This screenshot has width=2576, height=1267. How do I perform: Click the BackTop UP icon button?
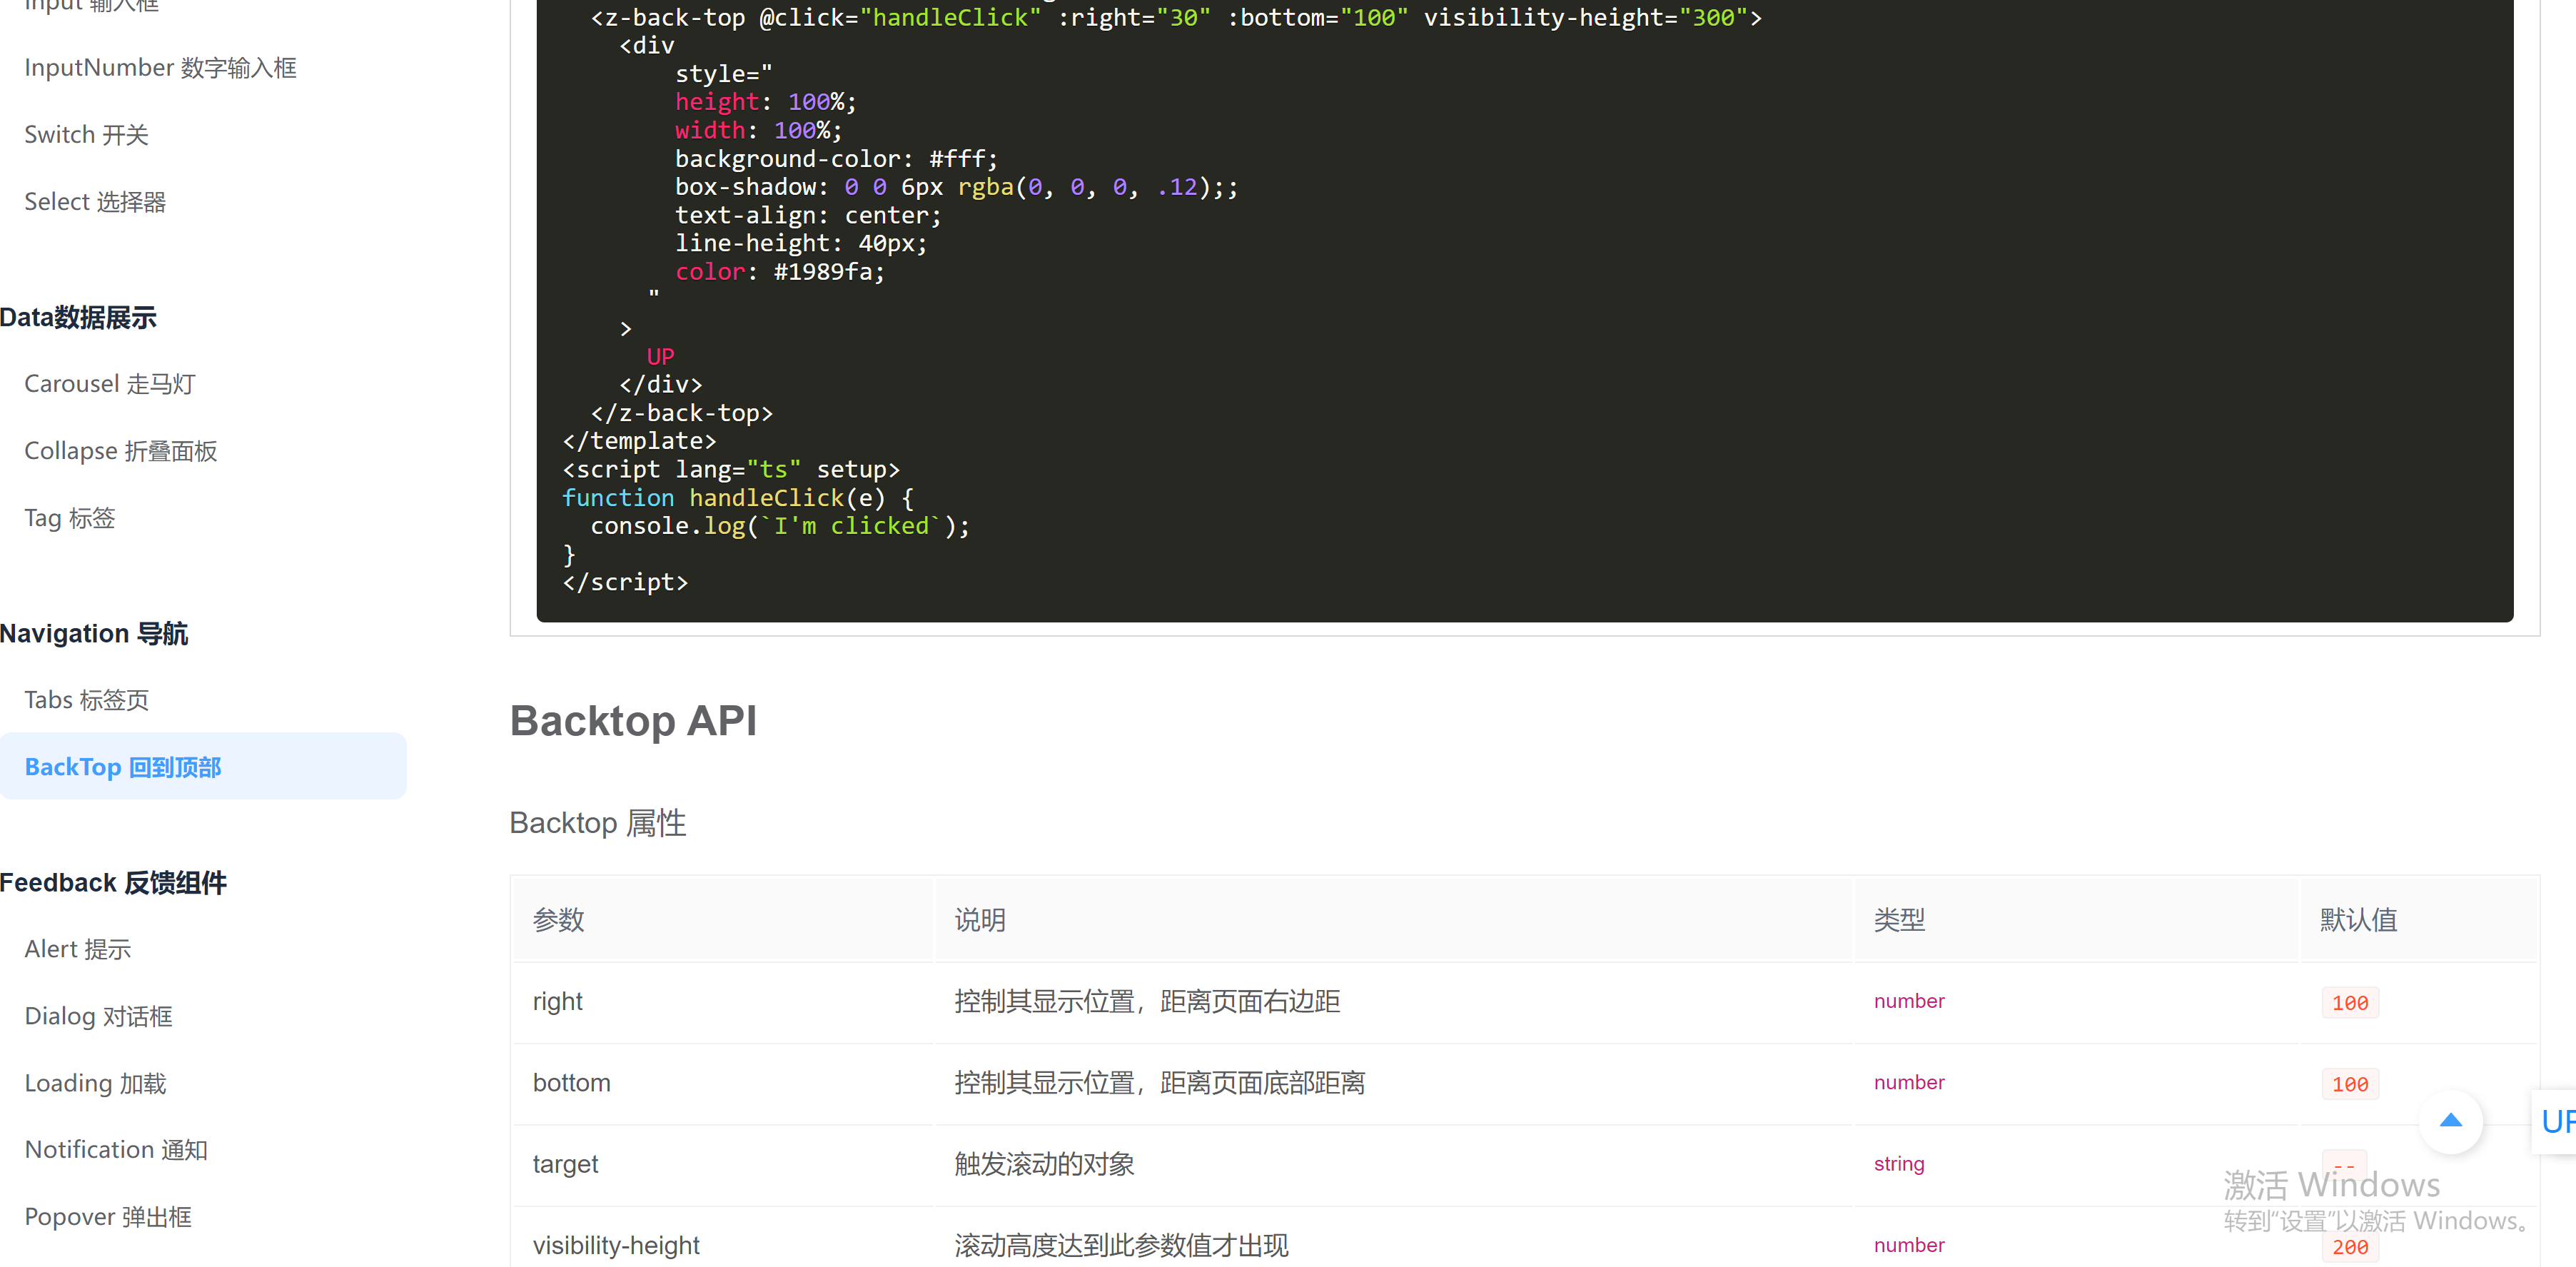point(2451,1122)
